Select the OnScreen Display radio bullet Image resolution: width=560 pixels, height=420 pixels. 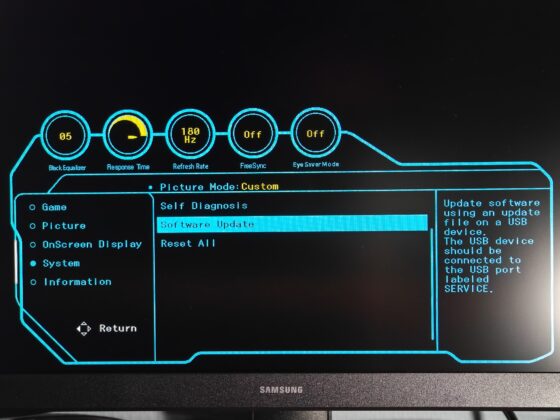[33, 245]
